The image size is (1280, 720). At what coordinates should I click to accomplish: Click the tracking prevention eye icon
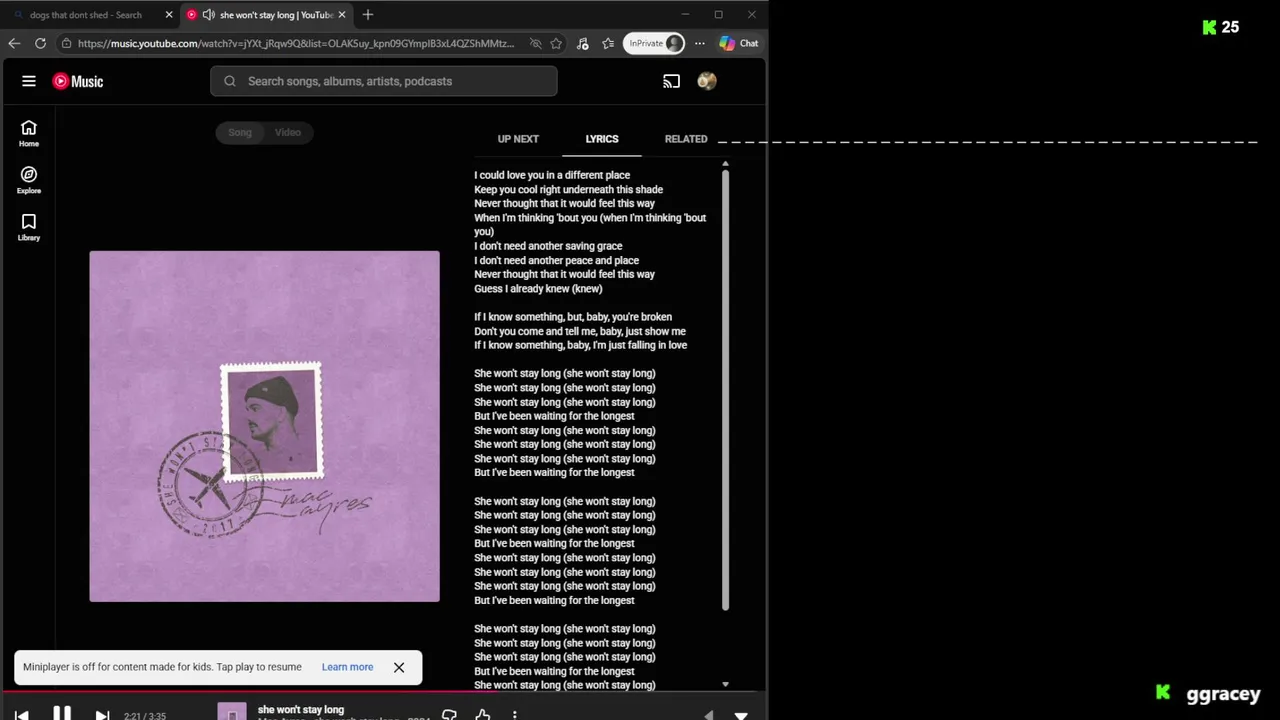536,43
